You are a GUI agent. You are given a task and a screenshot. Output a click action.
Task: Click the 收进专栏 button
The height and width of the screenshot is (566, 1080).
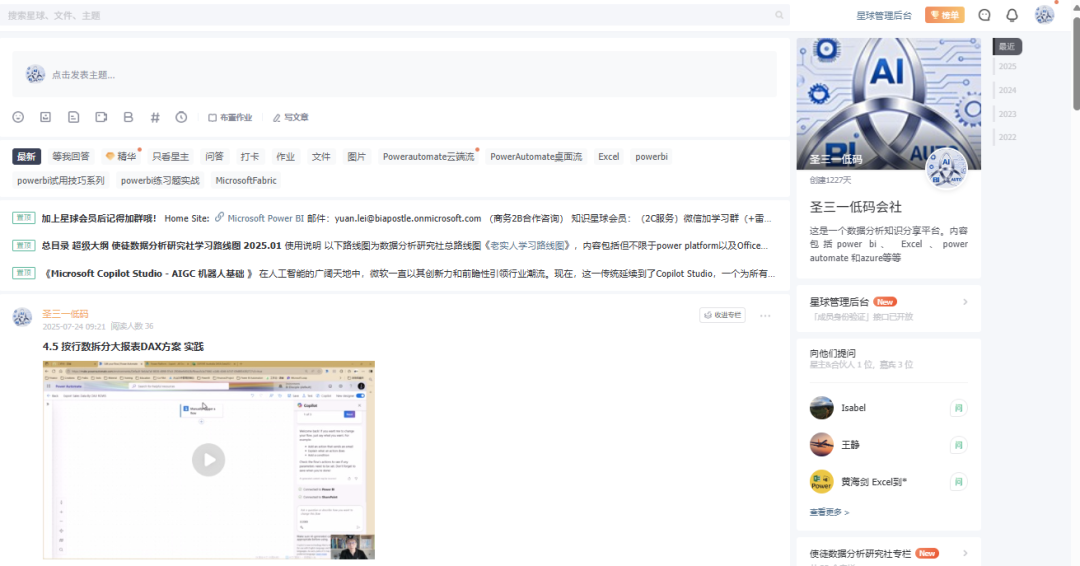(x=723, y=315)
